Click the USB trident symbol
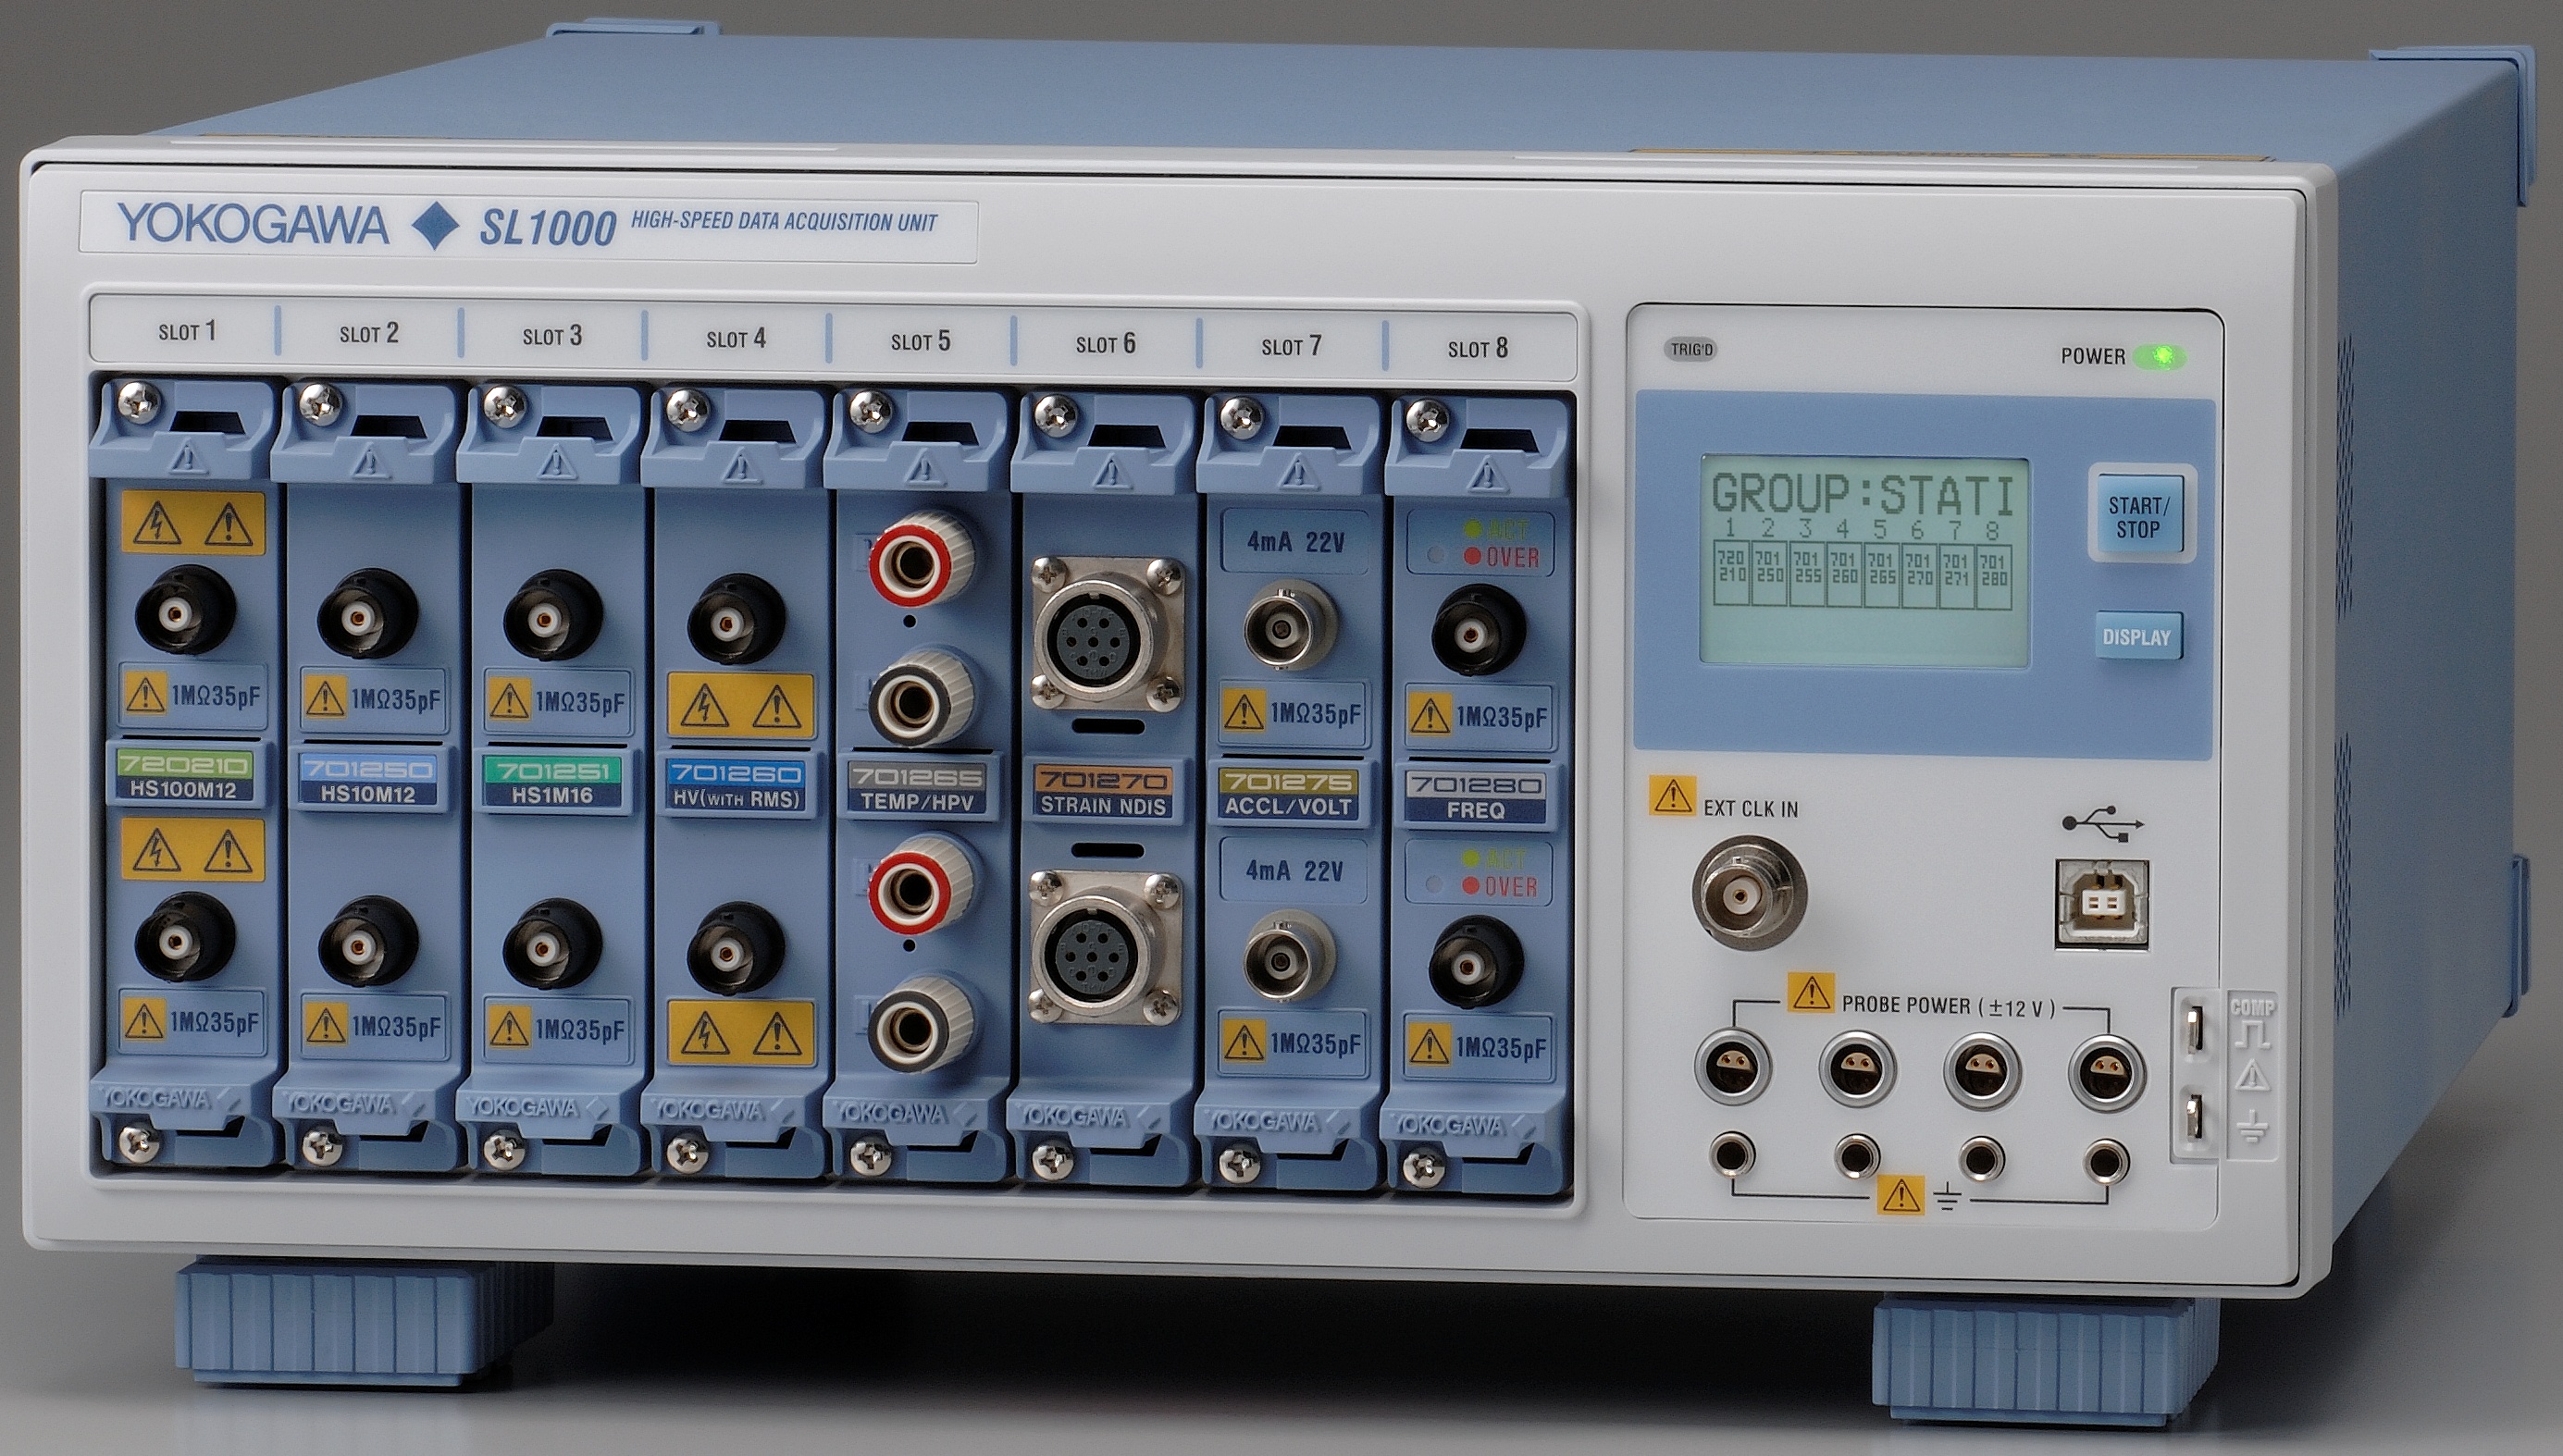The image size is (2563, 1456). (2103, 823)
